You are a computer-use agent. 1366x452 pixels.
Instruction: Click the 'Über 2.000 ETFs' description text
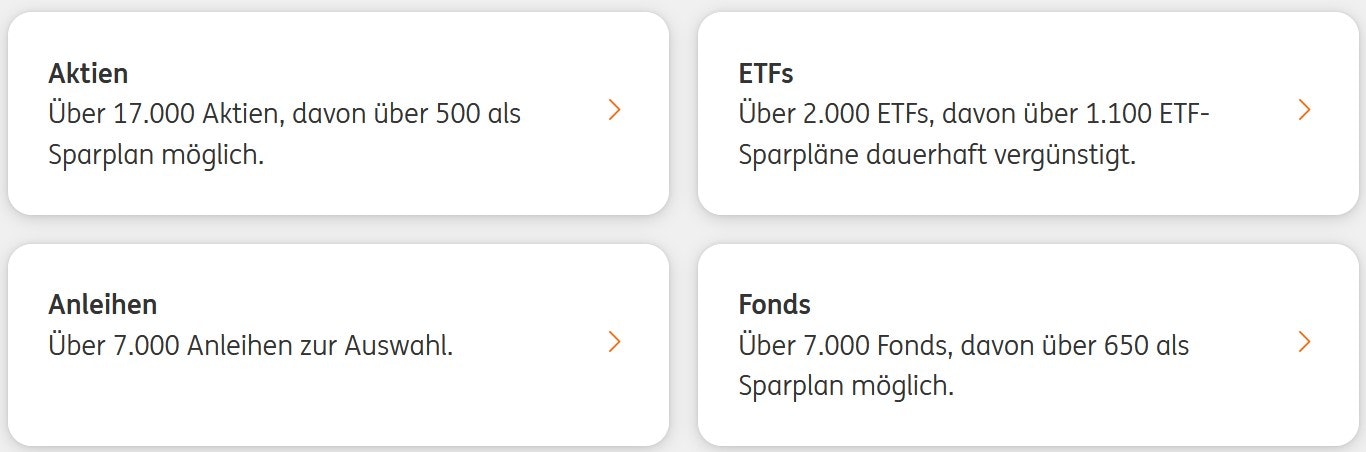852,114
